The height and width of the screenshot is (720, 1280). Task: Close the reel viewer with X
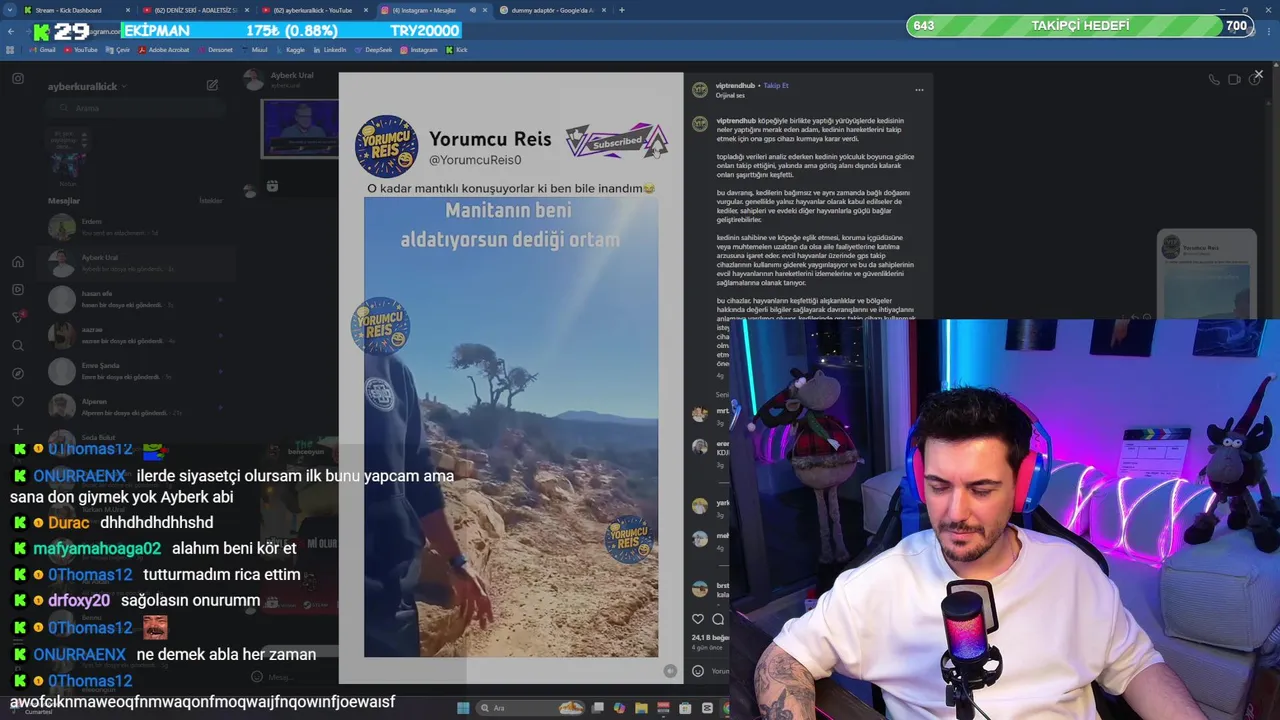point(1258,74)
